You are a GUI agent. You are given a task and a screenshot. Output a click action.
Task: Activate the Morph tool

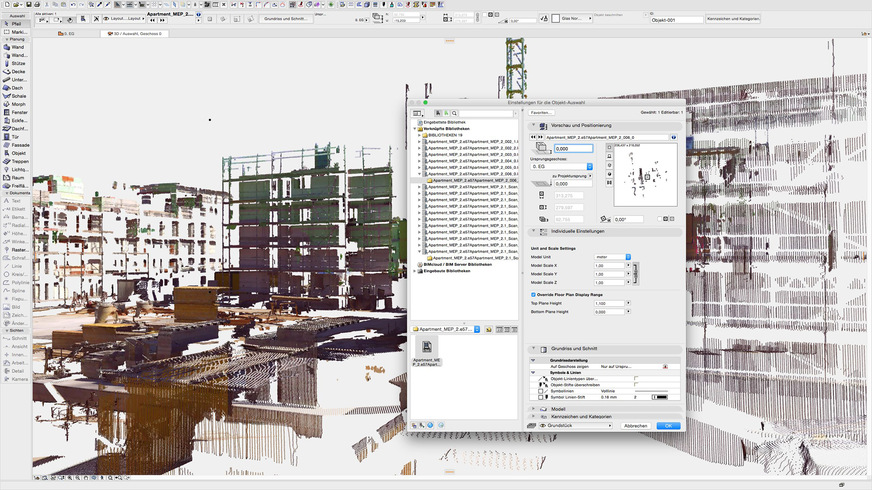18,104
